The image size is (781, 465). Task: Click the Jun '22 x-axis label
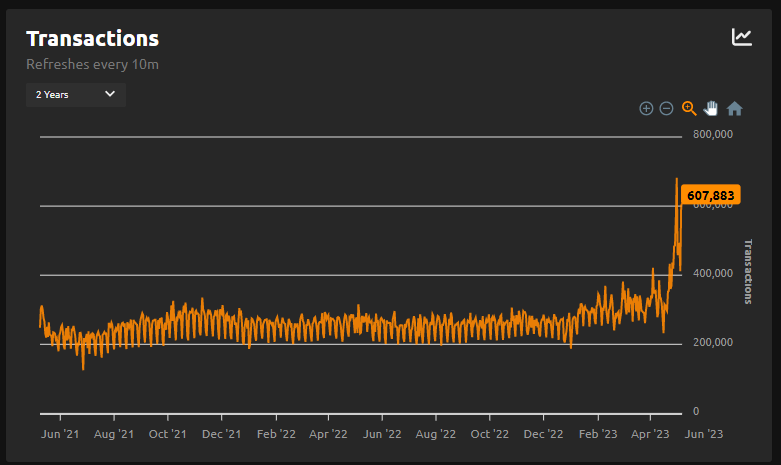click(x=382, y=434)
